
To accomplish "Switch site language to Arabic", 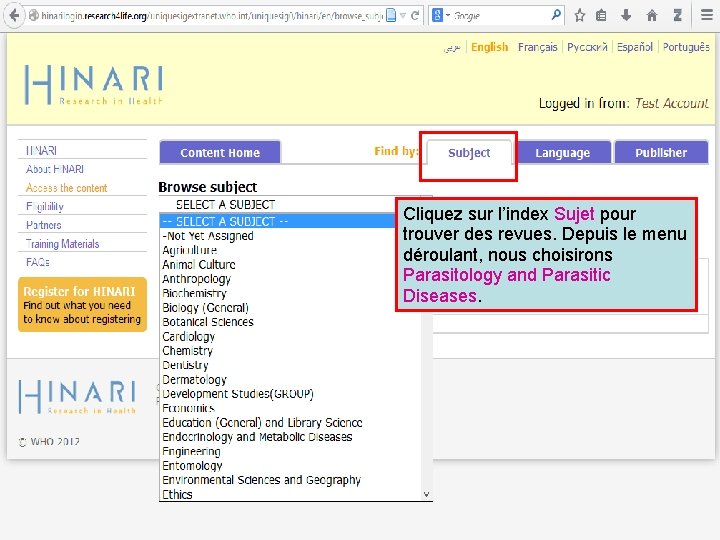I will tap(452, 47).
